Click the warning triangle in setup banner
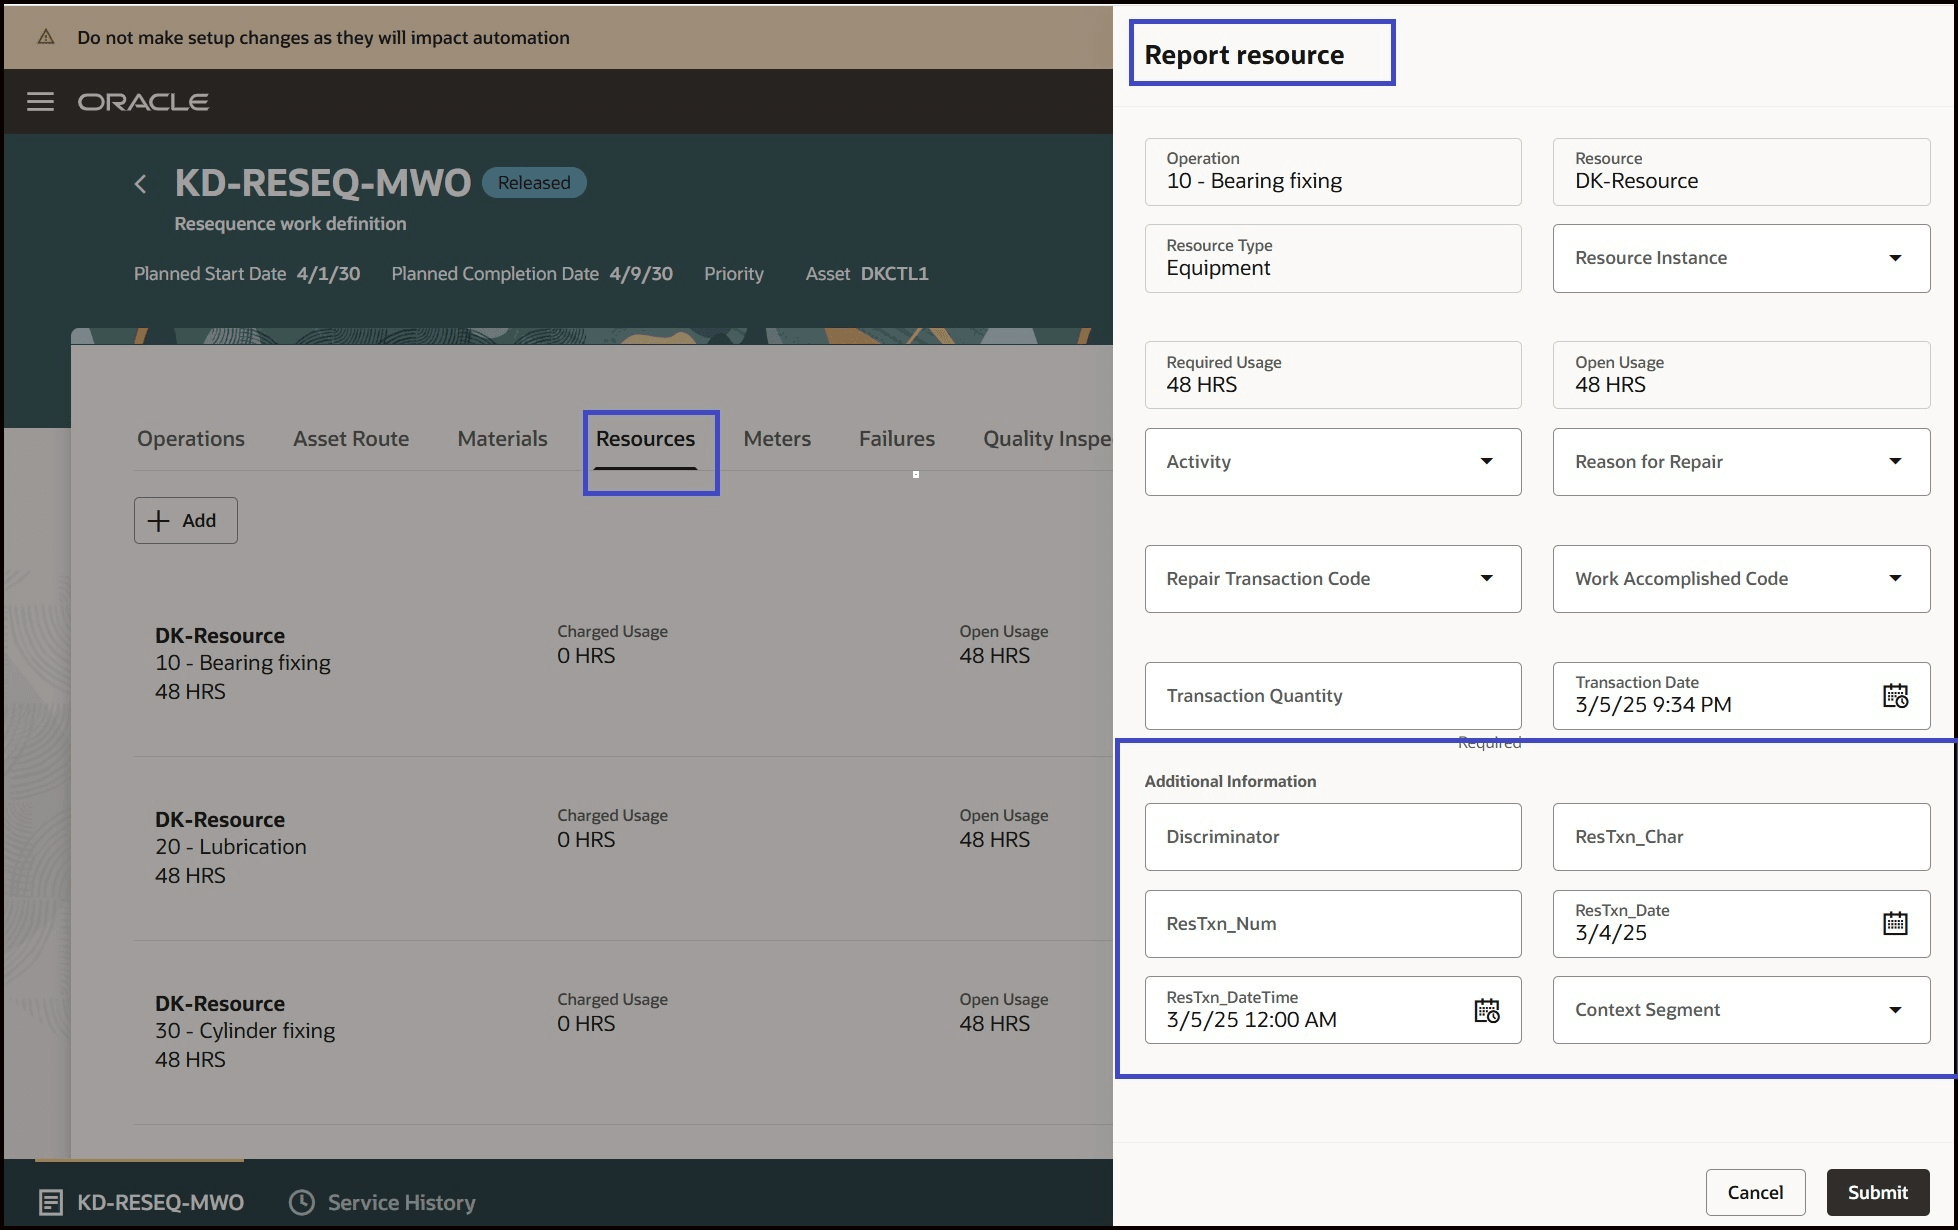The width and height of the screenshot is (1958, 1230). (44, 36)
